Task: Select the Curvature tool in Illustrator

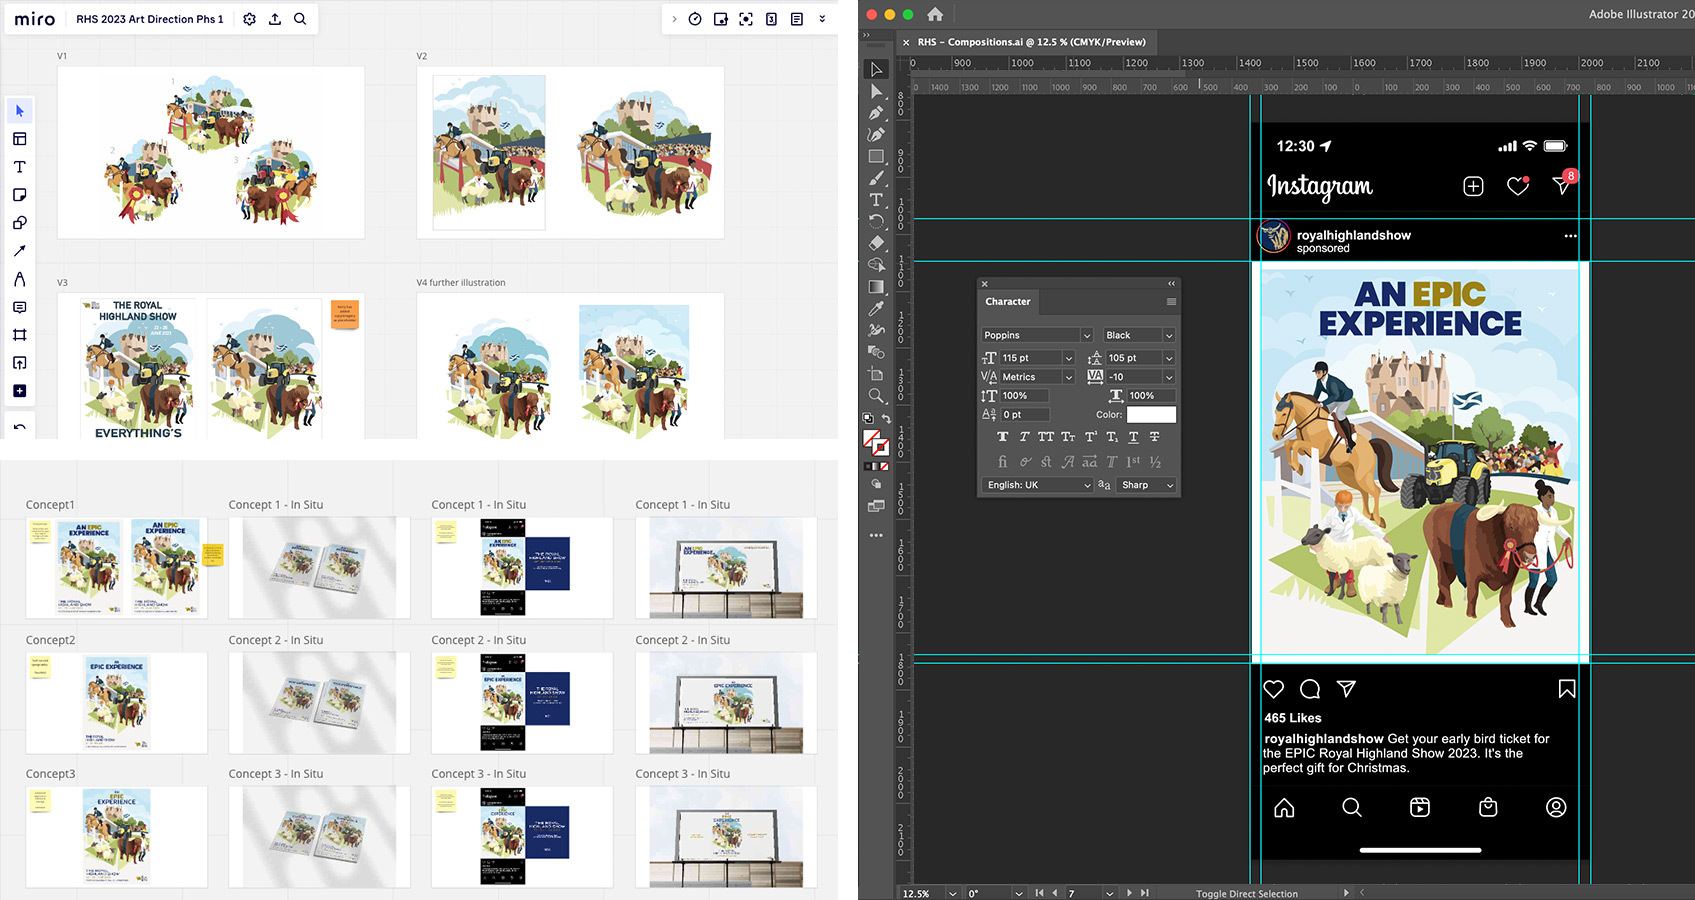Action: (x=876, y=134)
